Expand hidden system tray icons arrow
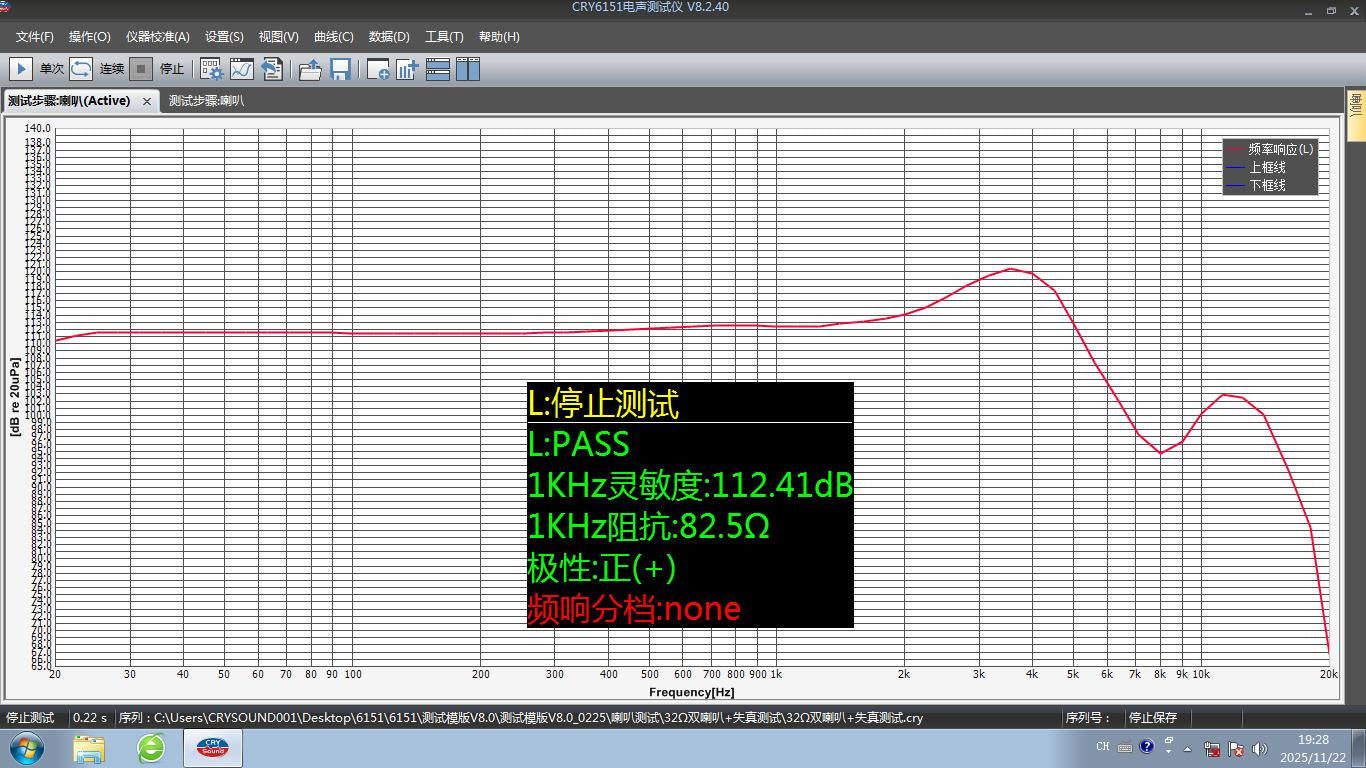 click(1188, 748)
